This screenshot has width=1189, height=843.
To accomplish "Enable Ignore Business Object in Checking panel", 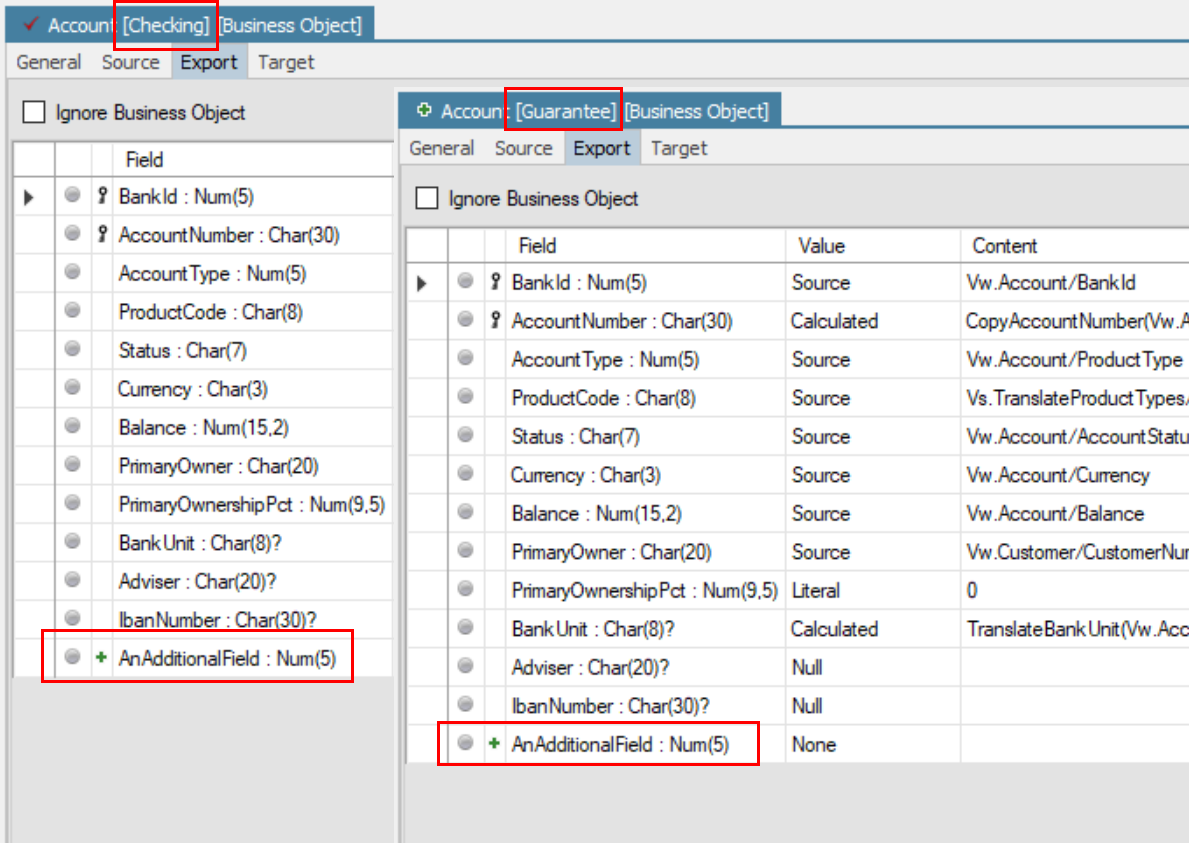I will 33,112.
